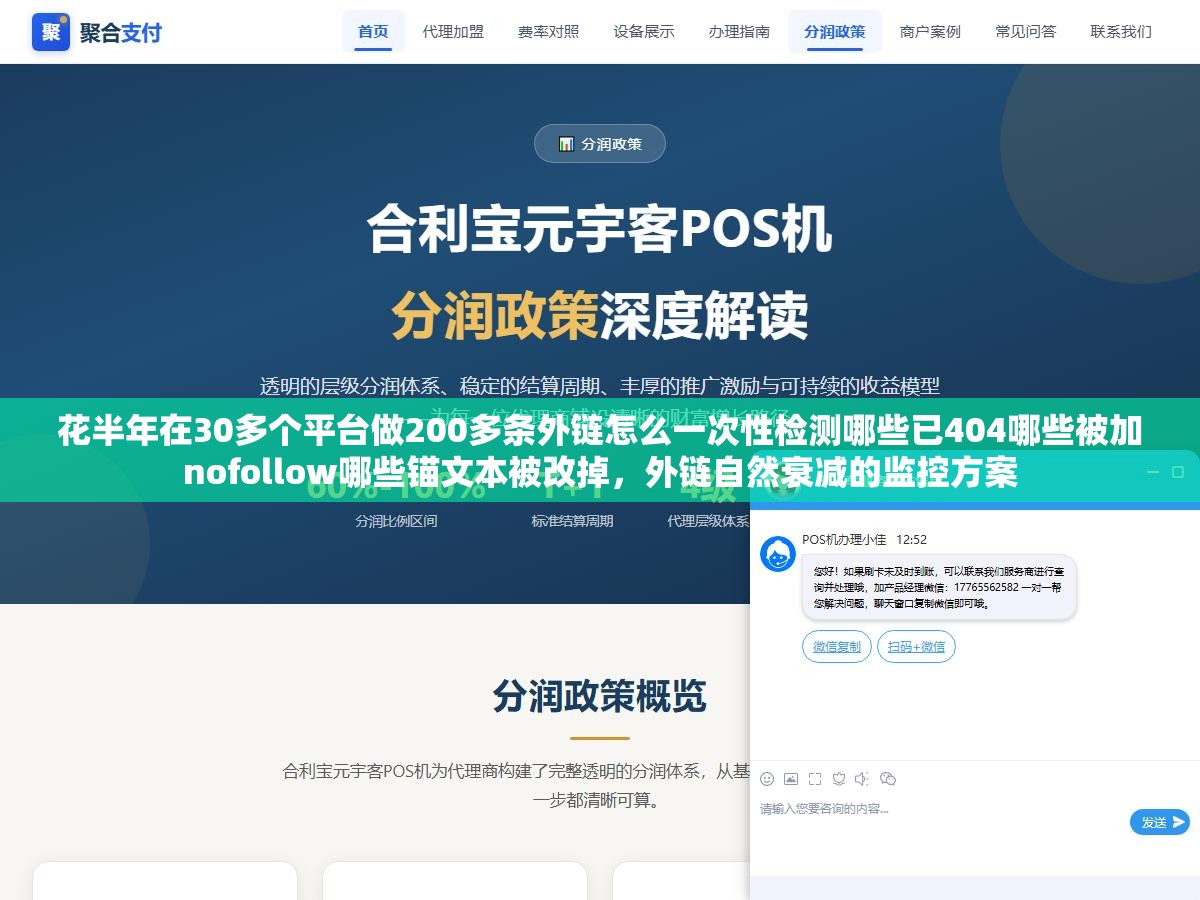Open the emoji picker in chat

pos(767,778)
